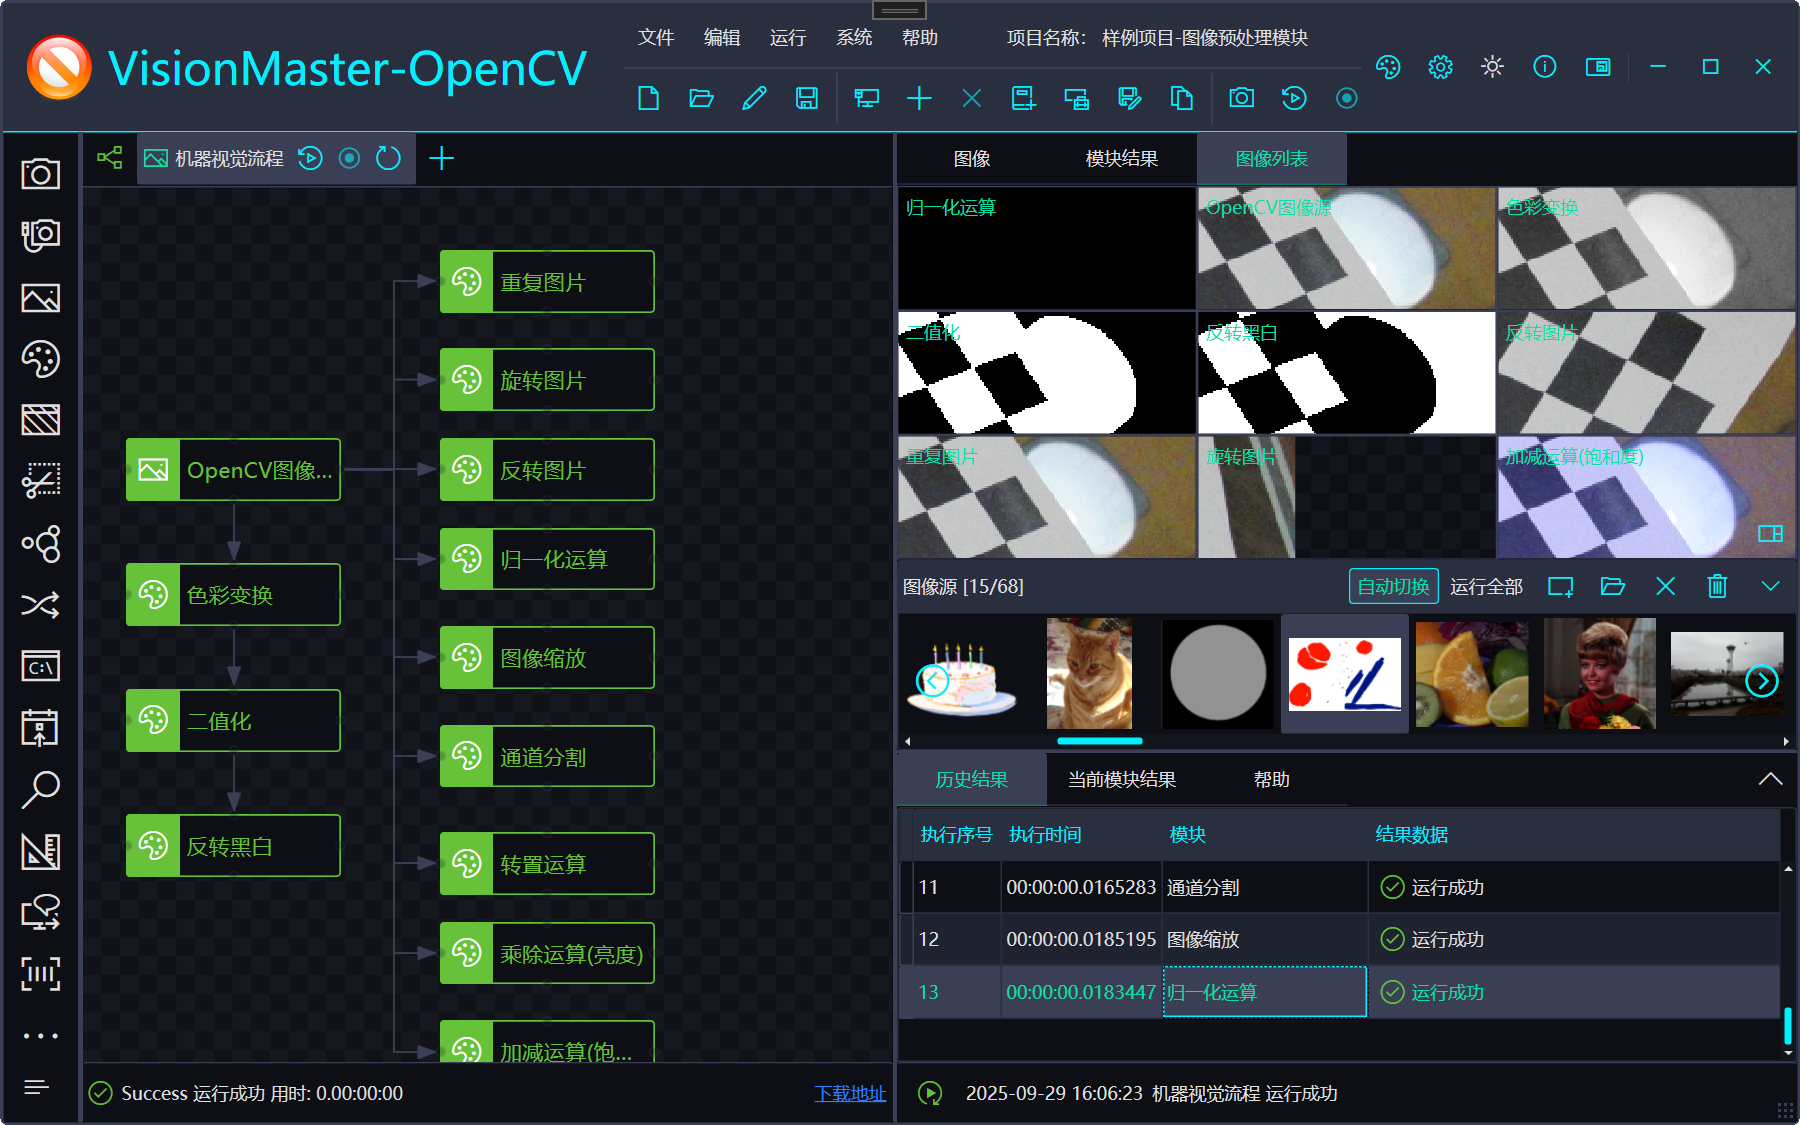
Task: Open the 二值化 image tile
Action: tap(1046, 373)
